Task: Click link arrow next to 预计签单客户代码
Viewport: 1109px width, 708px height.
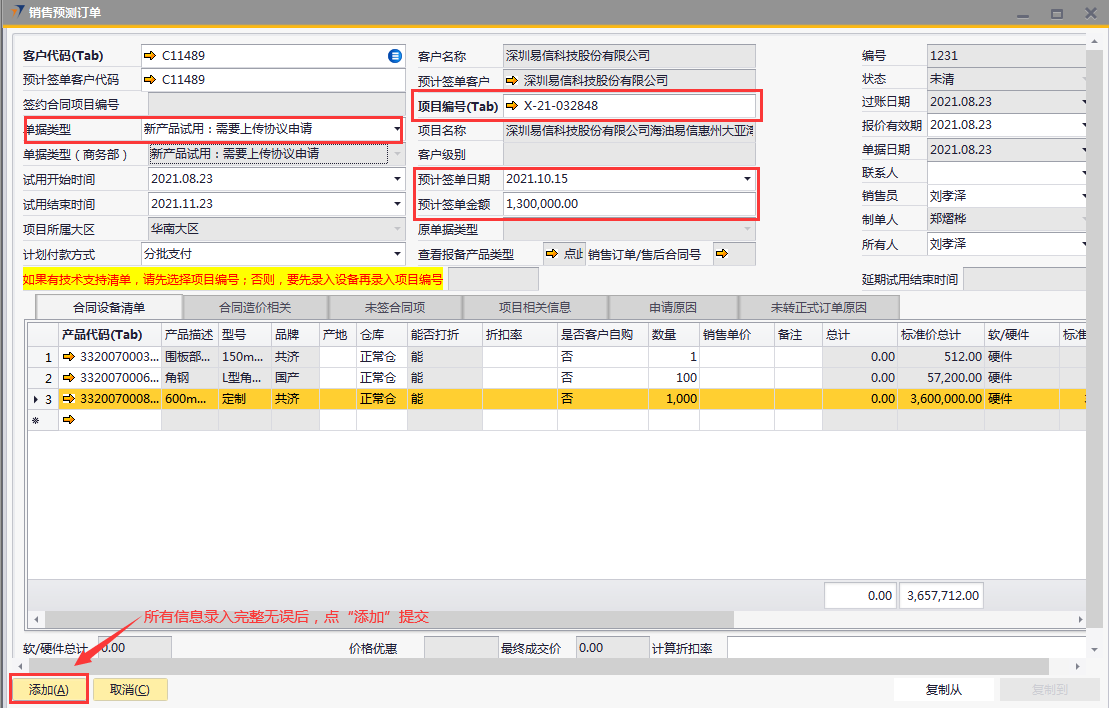Action: 150,80
